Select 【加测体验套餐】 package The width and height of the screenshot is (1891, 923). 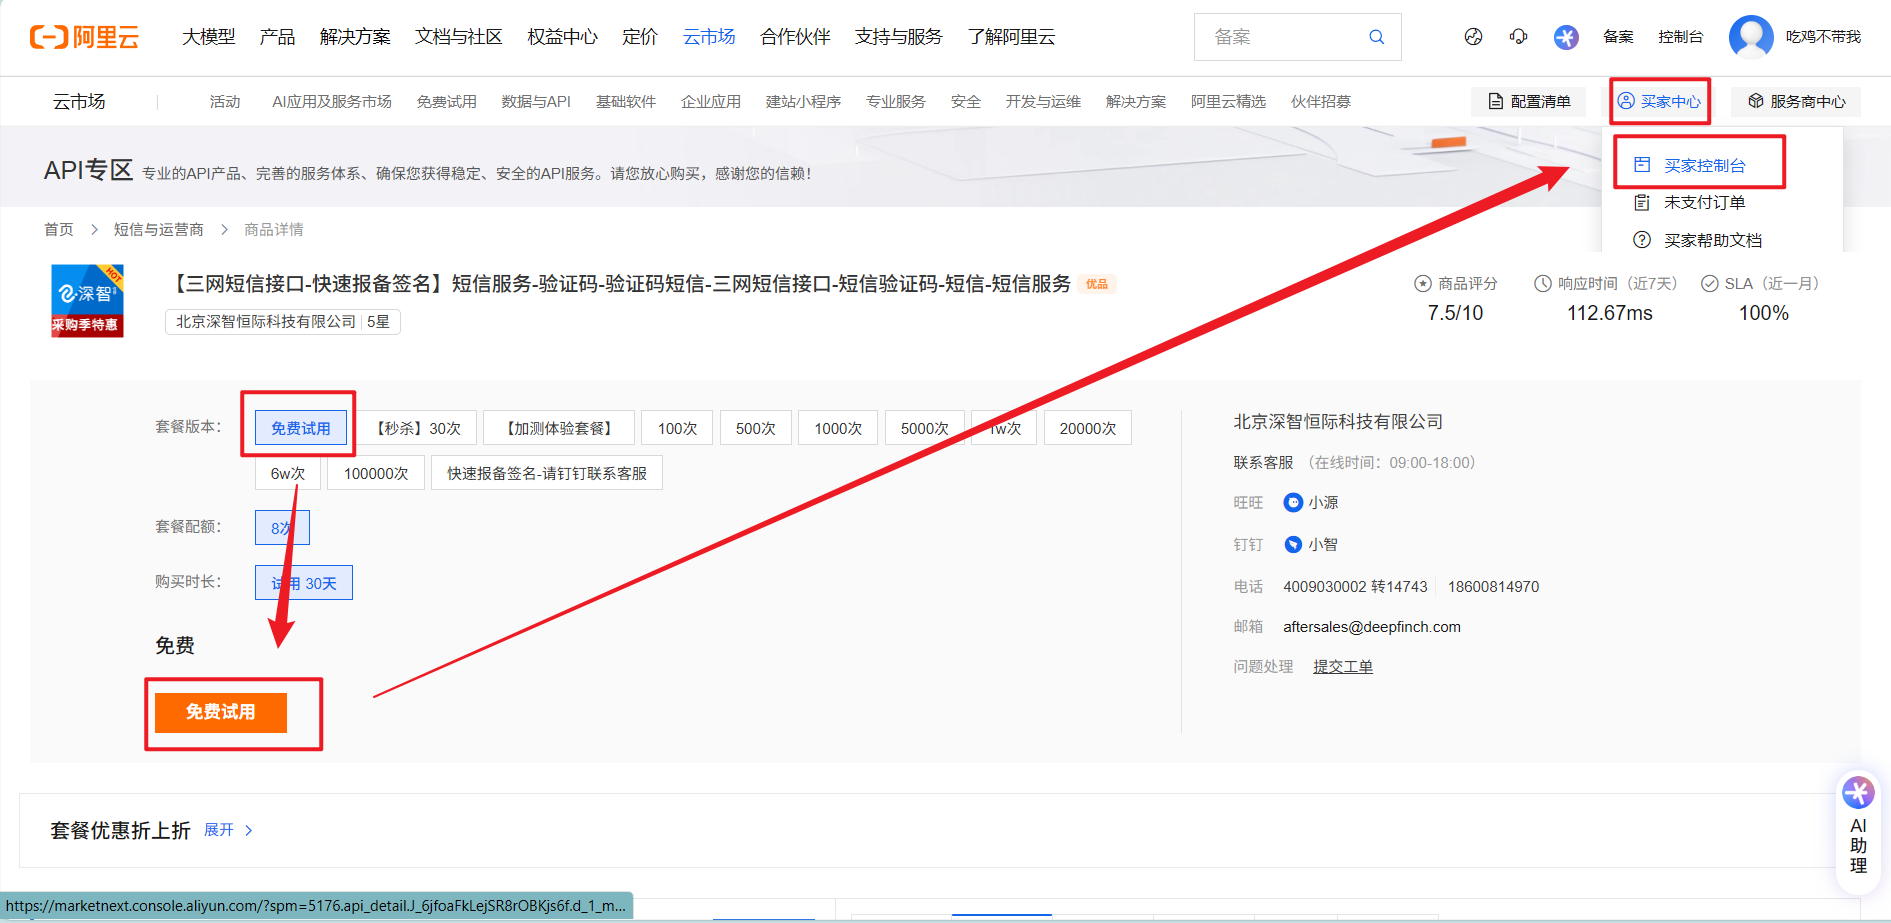click(x=559, y=427)
